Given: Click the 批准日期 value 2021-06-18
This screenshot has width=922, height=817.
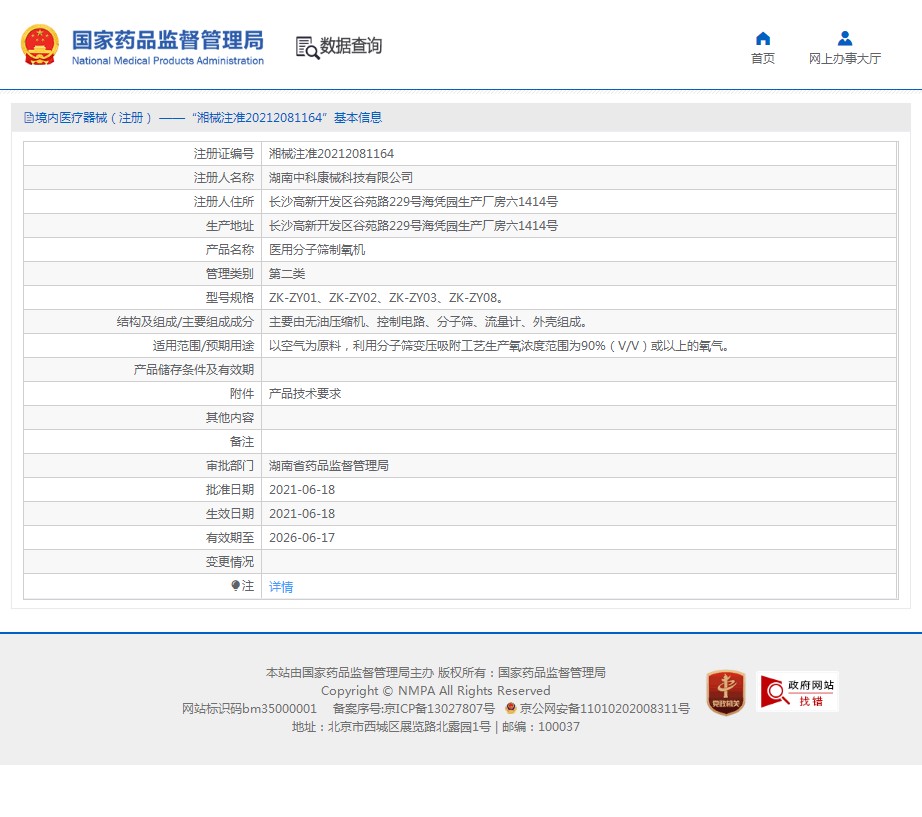Looking at the screenshot, I should click(x=302, y=490).
